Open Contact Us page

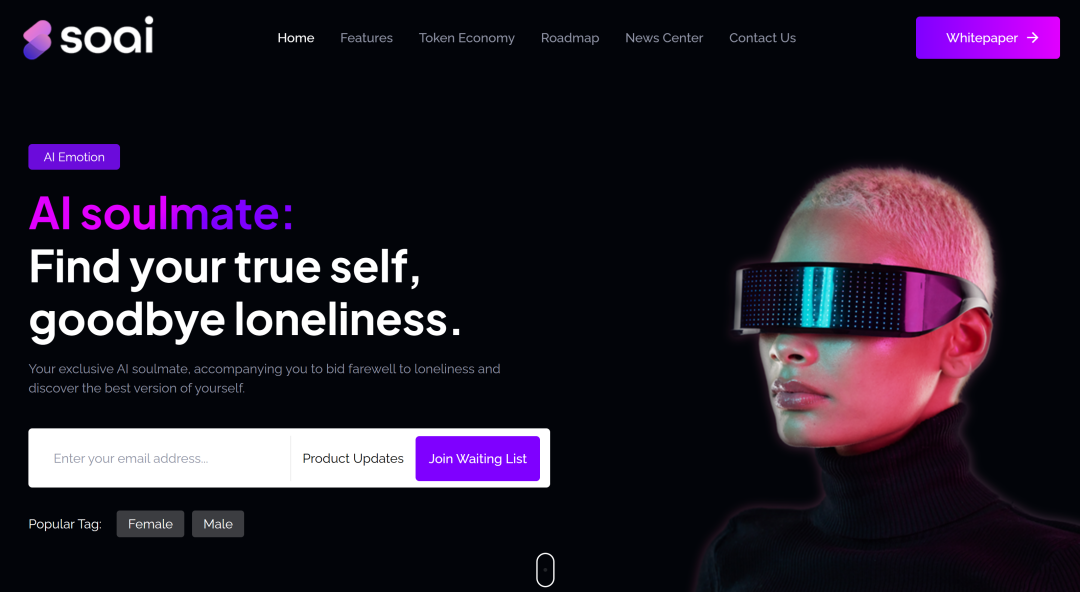click(762, 38)
